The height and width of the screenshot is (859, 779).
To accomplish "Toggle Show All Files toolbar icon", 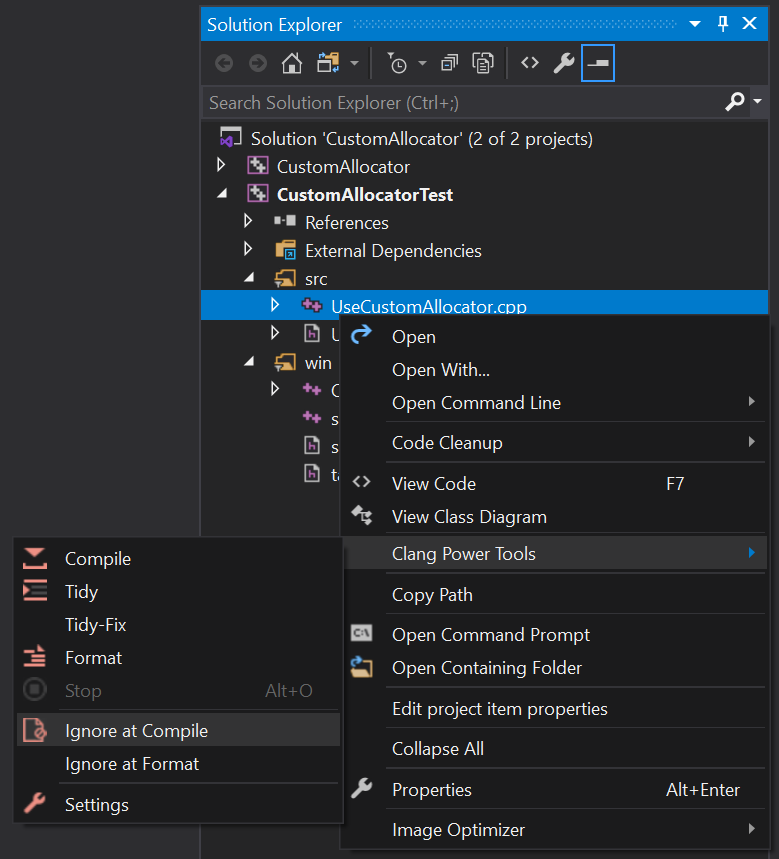I will coord(483,64).
